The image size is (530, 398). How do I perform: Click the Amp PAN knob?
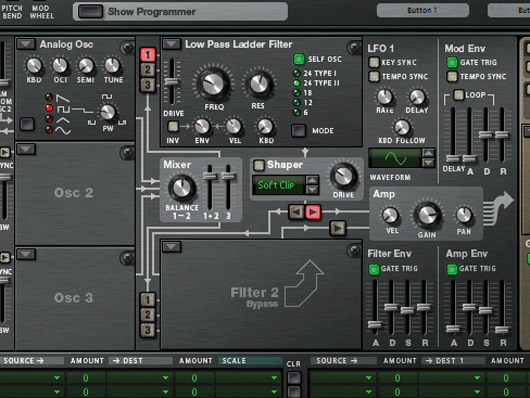464,215
